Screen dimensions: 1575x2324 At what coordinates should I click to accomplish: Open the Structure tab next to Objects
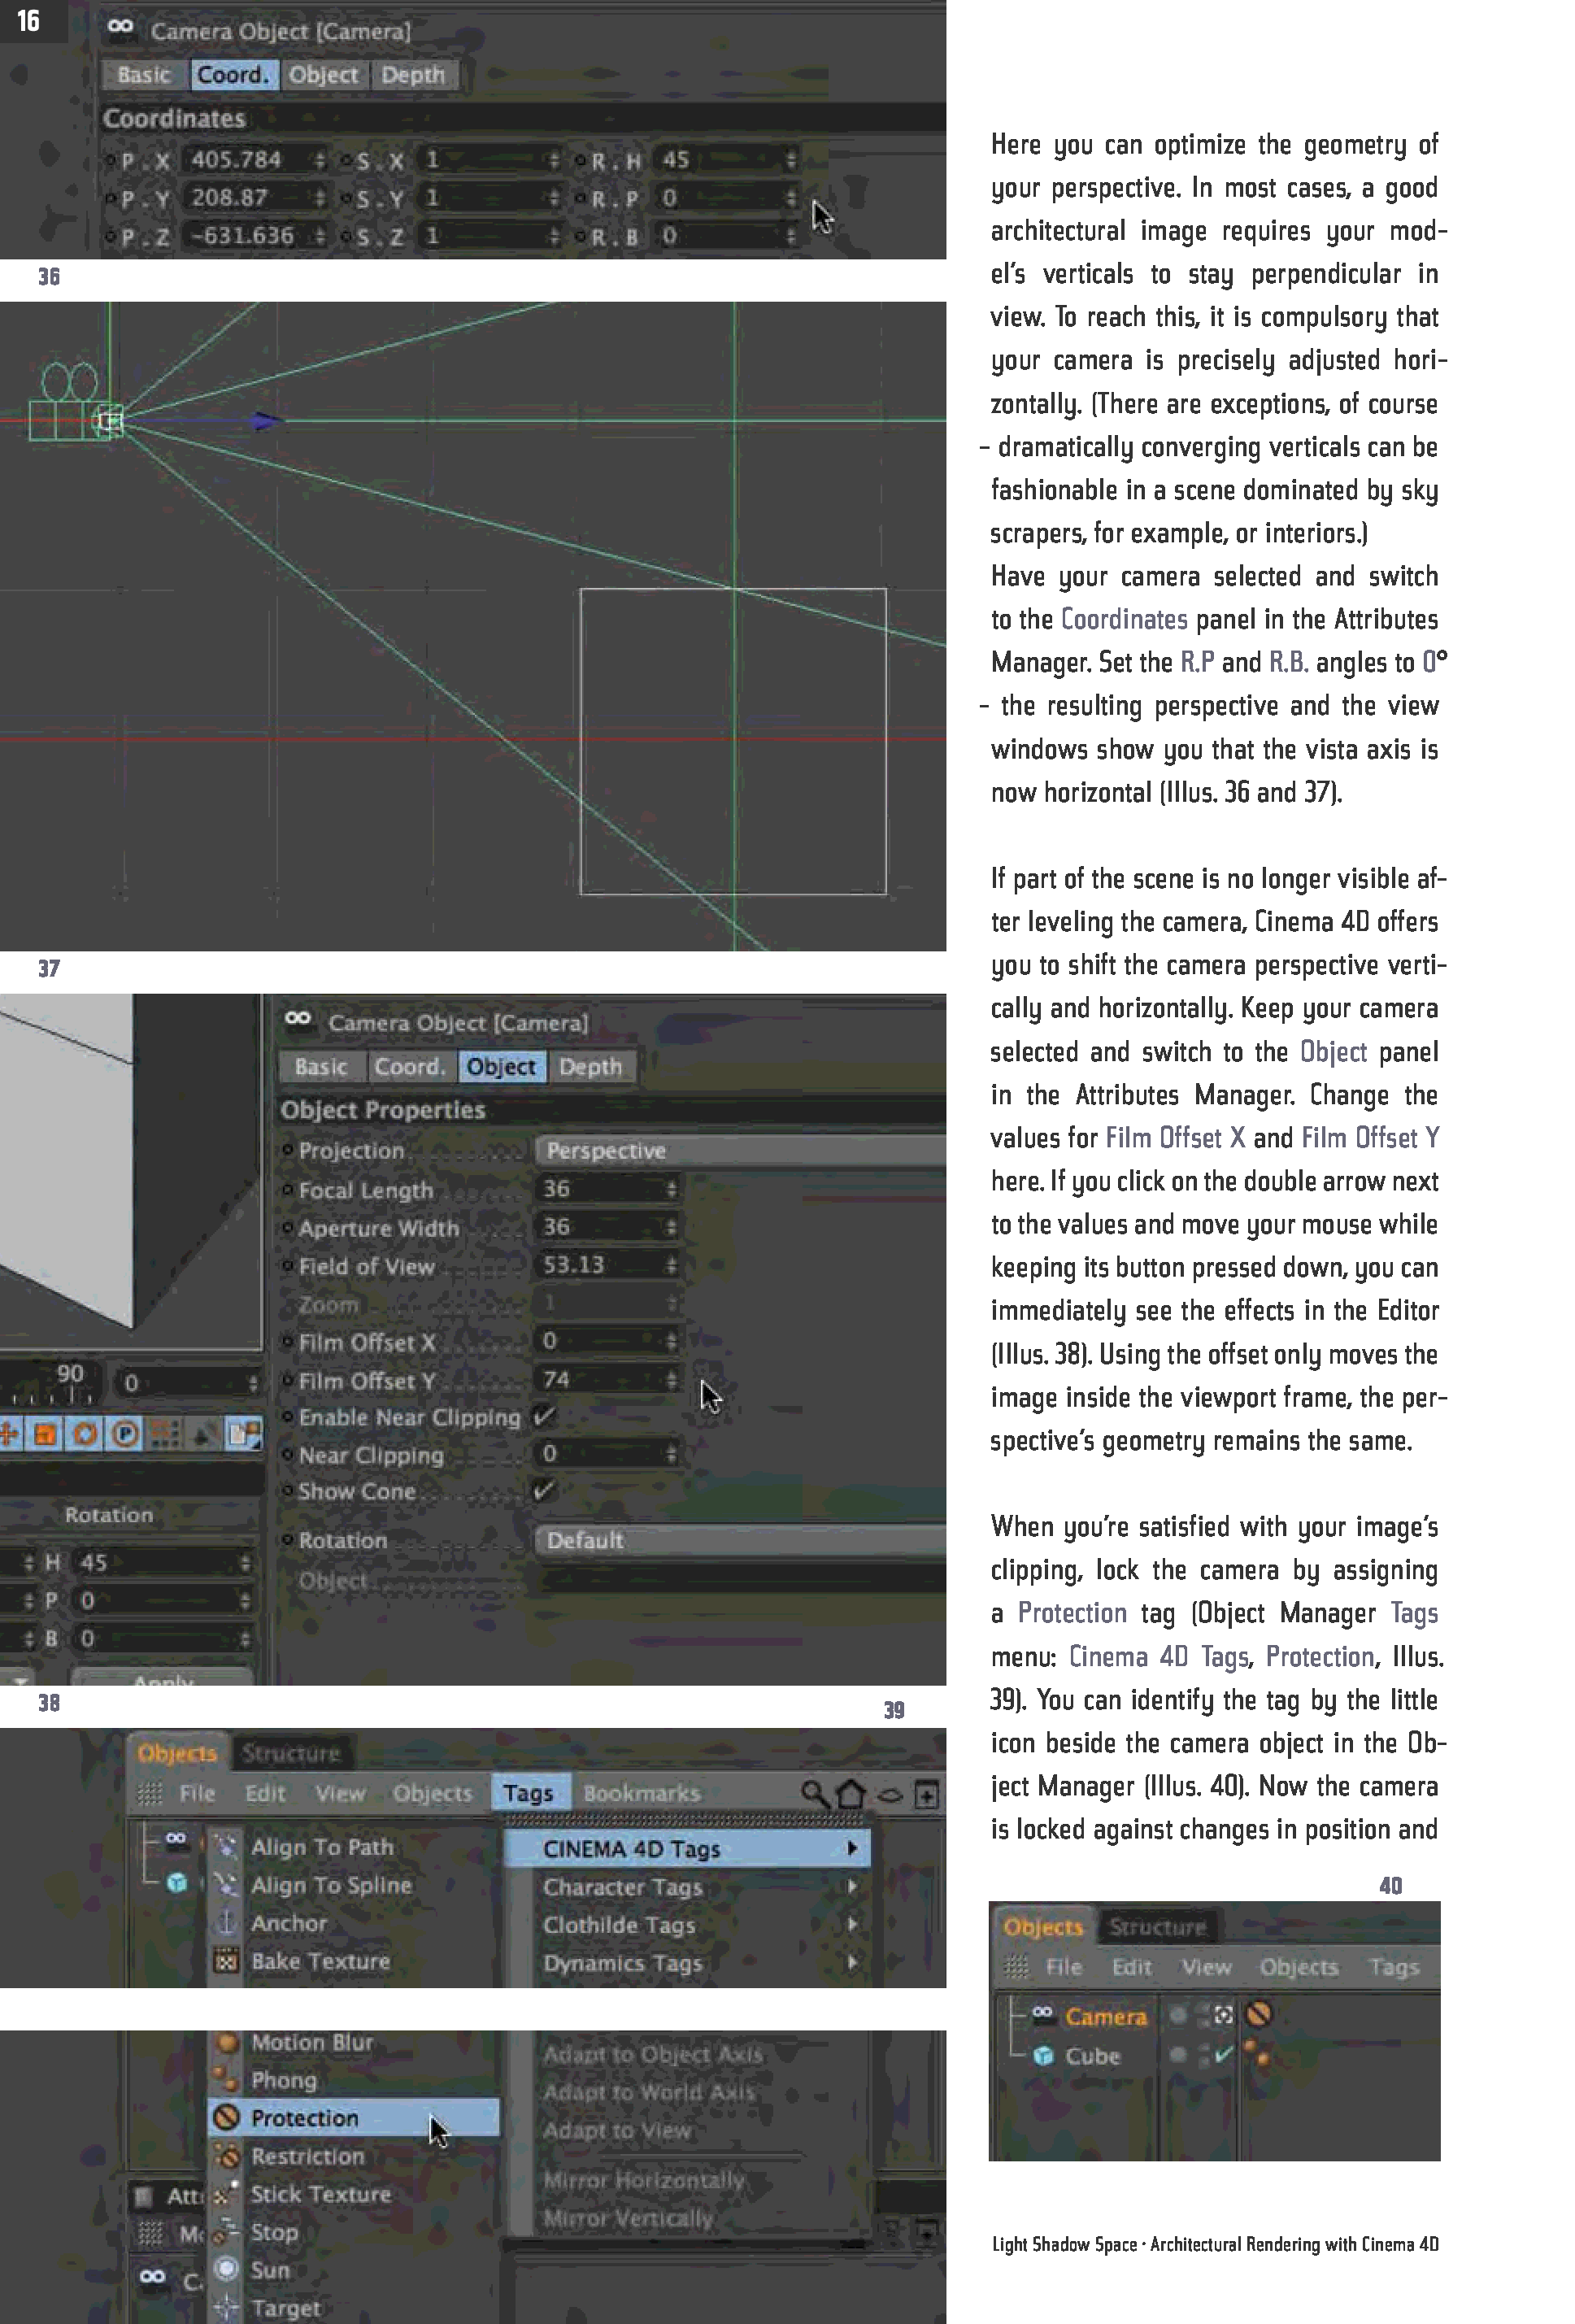click(290, 1753)
